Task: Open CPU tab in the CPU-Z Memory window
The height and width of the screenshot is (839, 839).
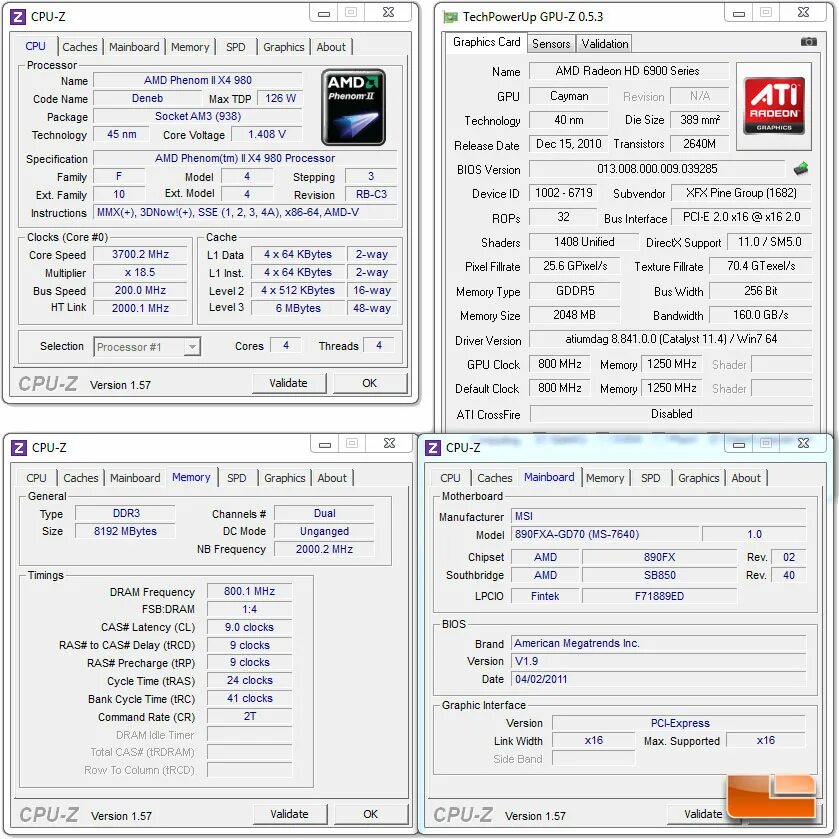Action: [x=36, y=478]
